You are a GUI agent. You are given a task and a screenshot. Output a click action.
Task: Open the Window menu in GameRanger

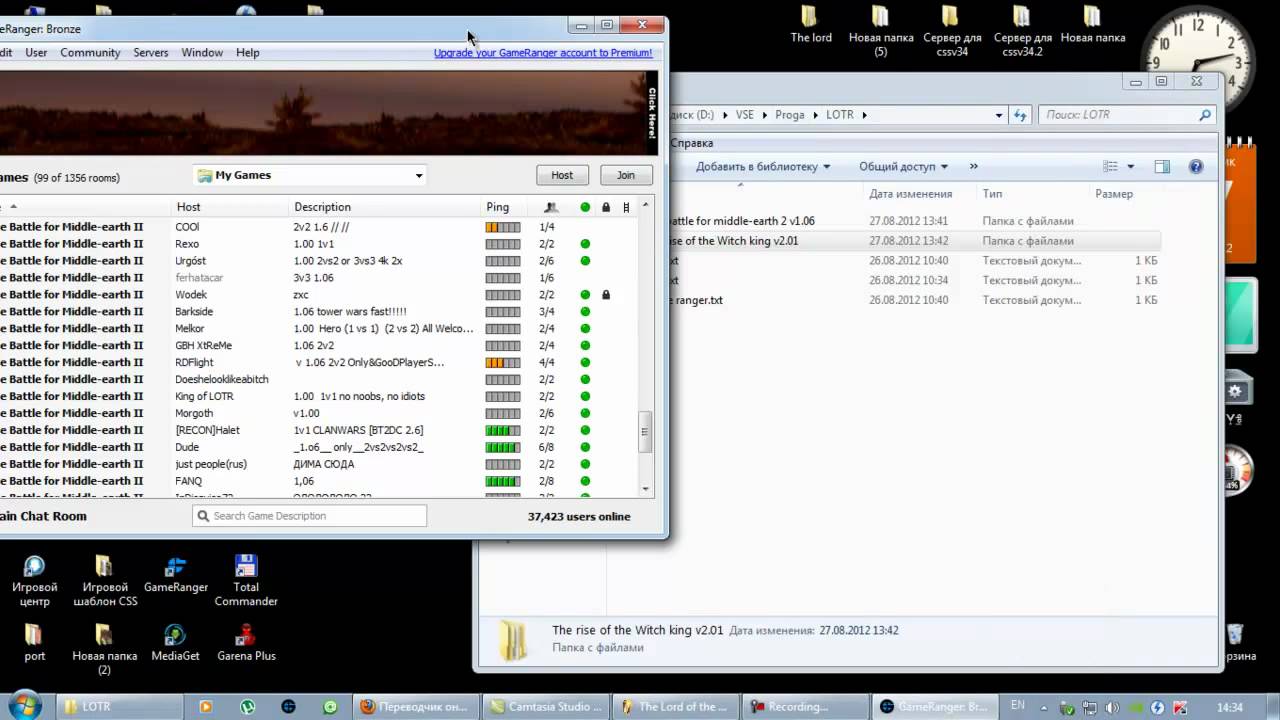point(202,52)
